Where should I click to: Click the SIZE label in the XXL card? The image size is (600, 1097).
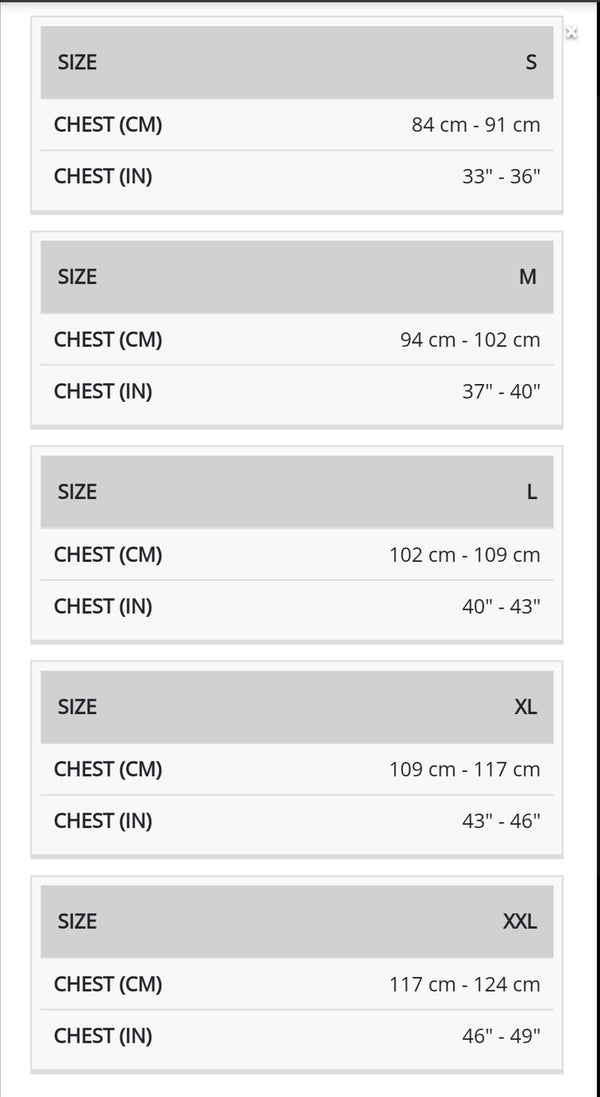77,922
